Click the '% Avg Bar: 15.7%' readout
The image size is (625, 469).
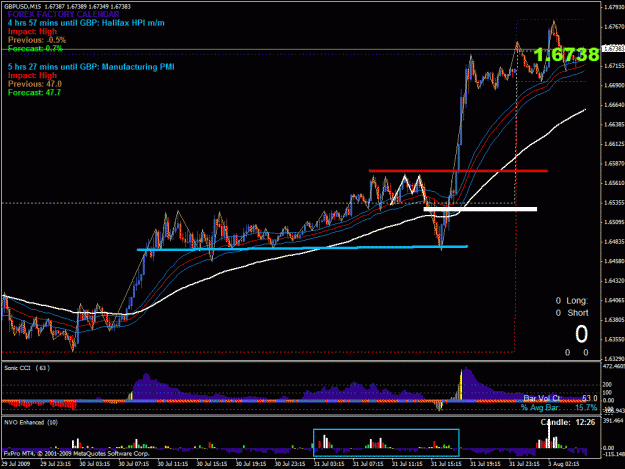tap(559, 408)
